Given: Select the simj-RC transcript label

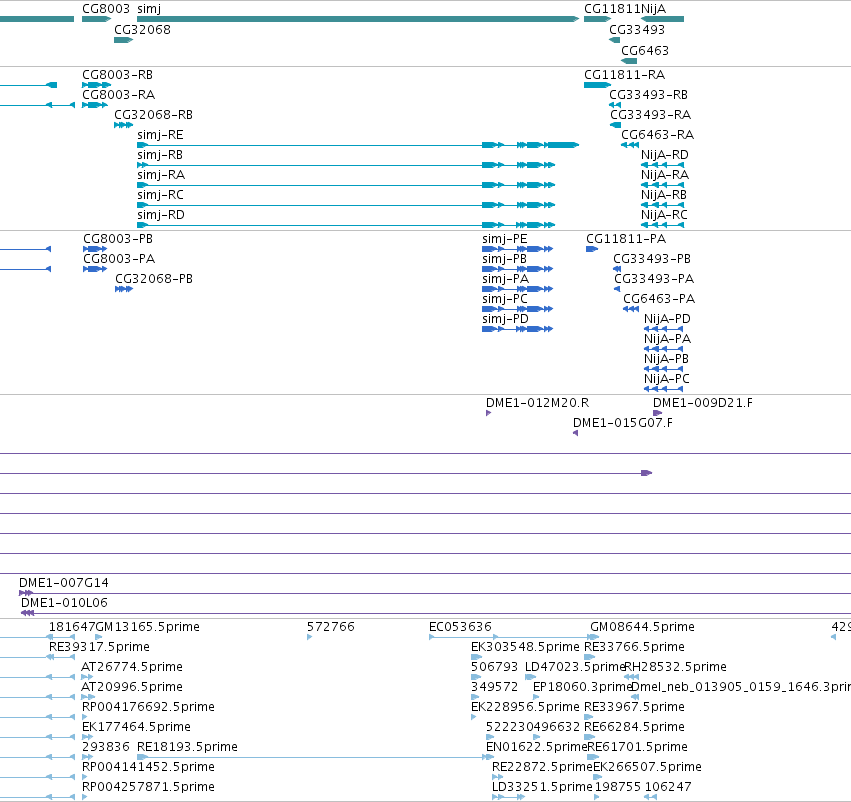Looking at the screenshot, I should coord(160,195).
